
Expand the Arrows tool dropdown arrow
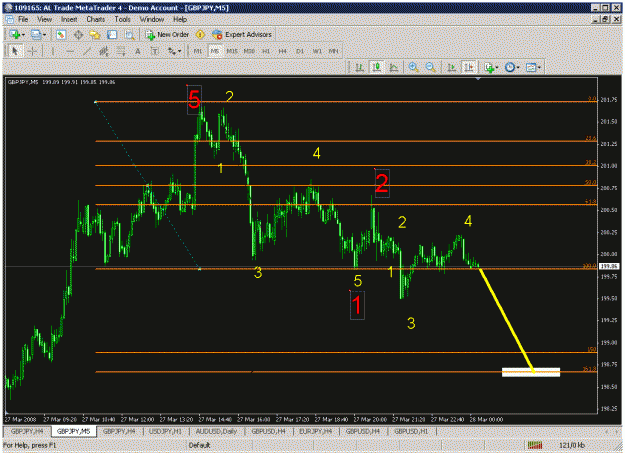(179, 51)
